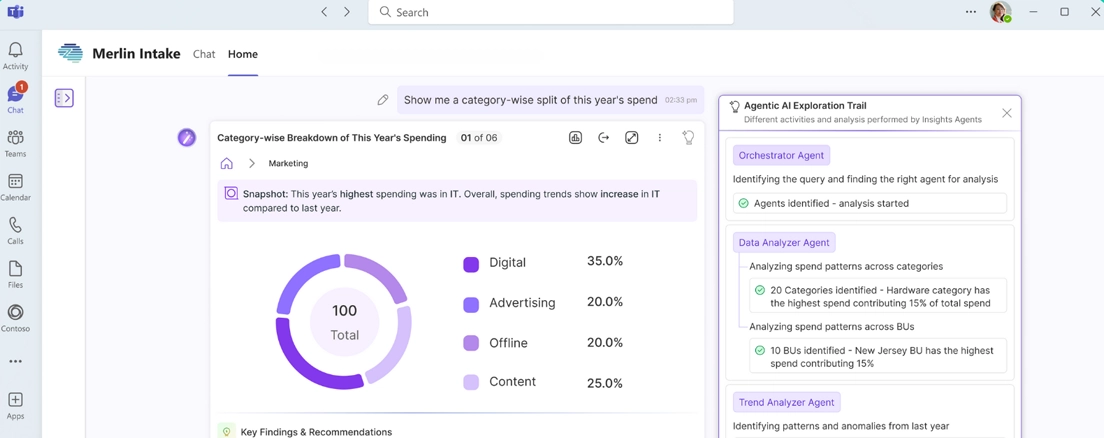Select the Content color swatch
Image resolution: width=1104 pixels, height=438 pixels.
[x=471, y=382]
